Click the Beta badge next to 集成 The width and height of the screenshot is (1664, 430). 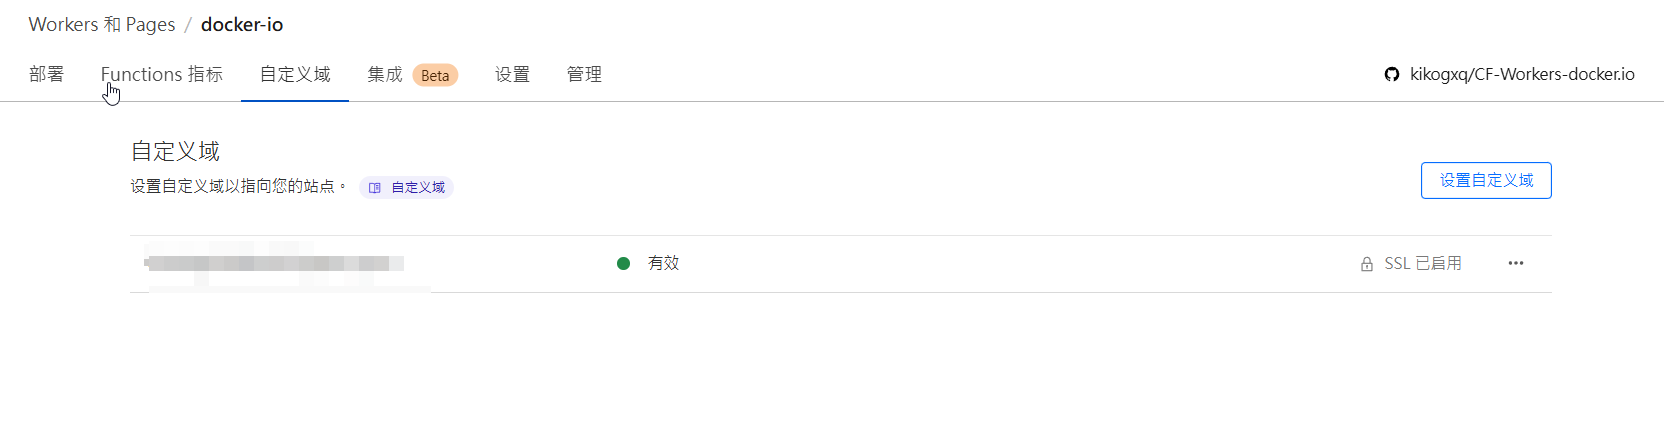click(435, 75)
